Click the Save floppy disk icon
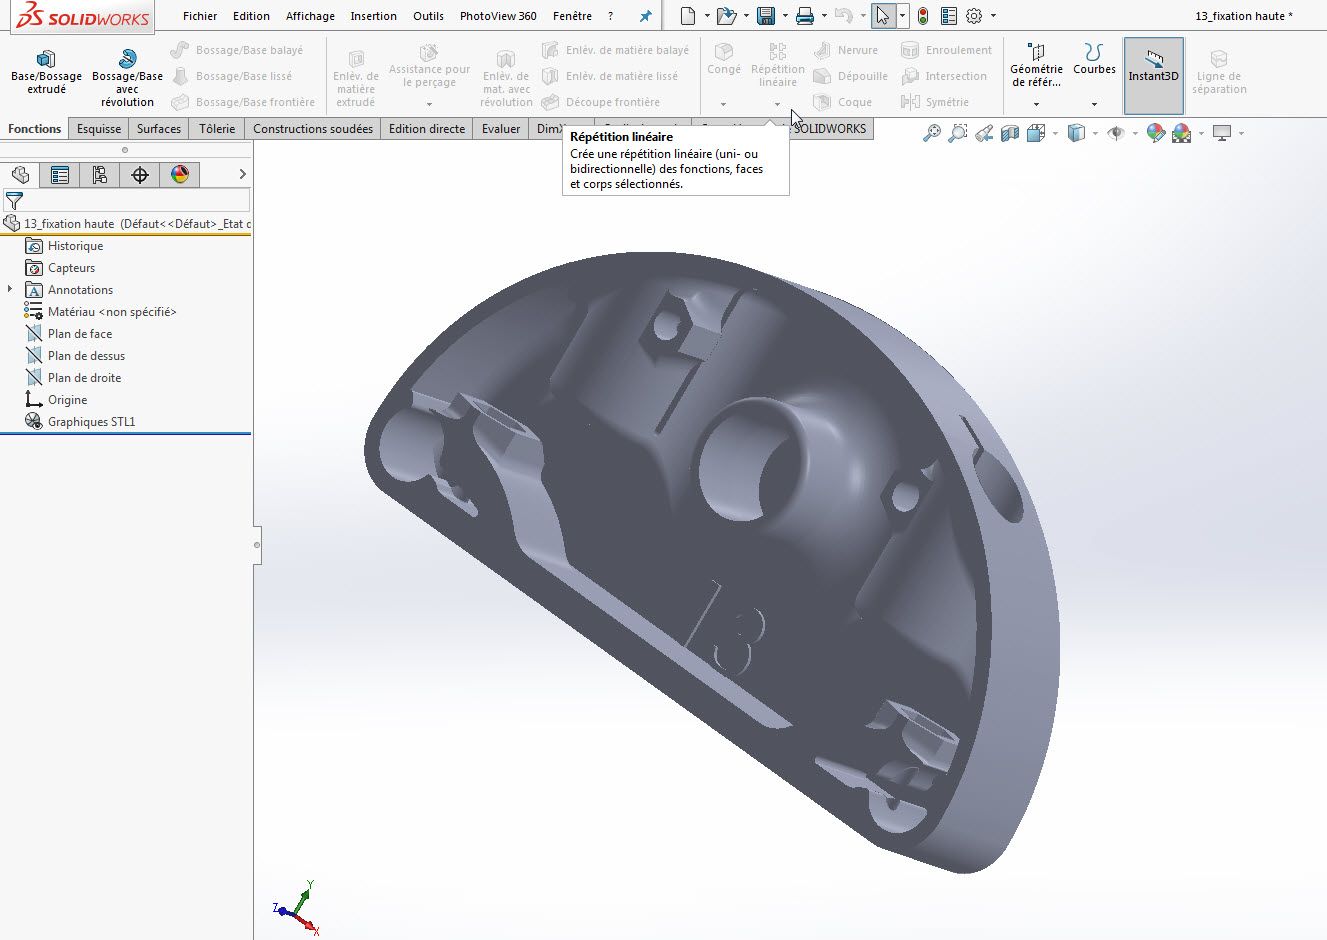The image size is (1327, 940). coord(766,16)
